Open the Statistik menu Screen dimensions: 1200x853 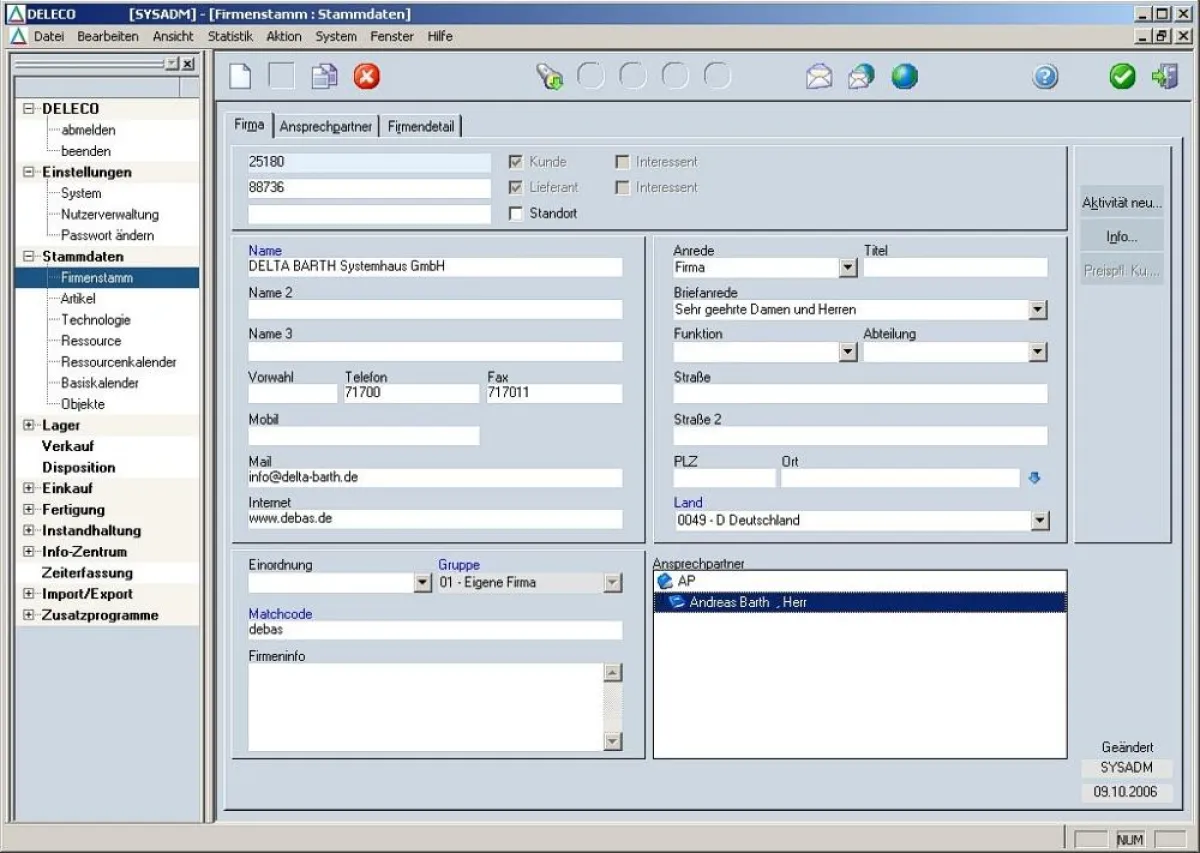(x=230, y=36)
